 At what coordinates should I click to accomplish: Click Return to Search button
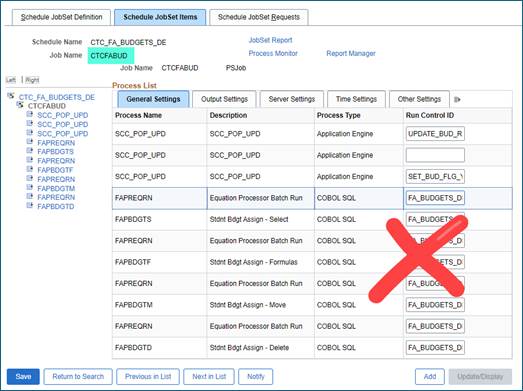(78, 377)
